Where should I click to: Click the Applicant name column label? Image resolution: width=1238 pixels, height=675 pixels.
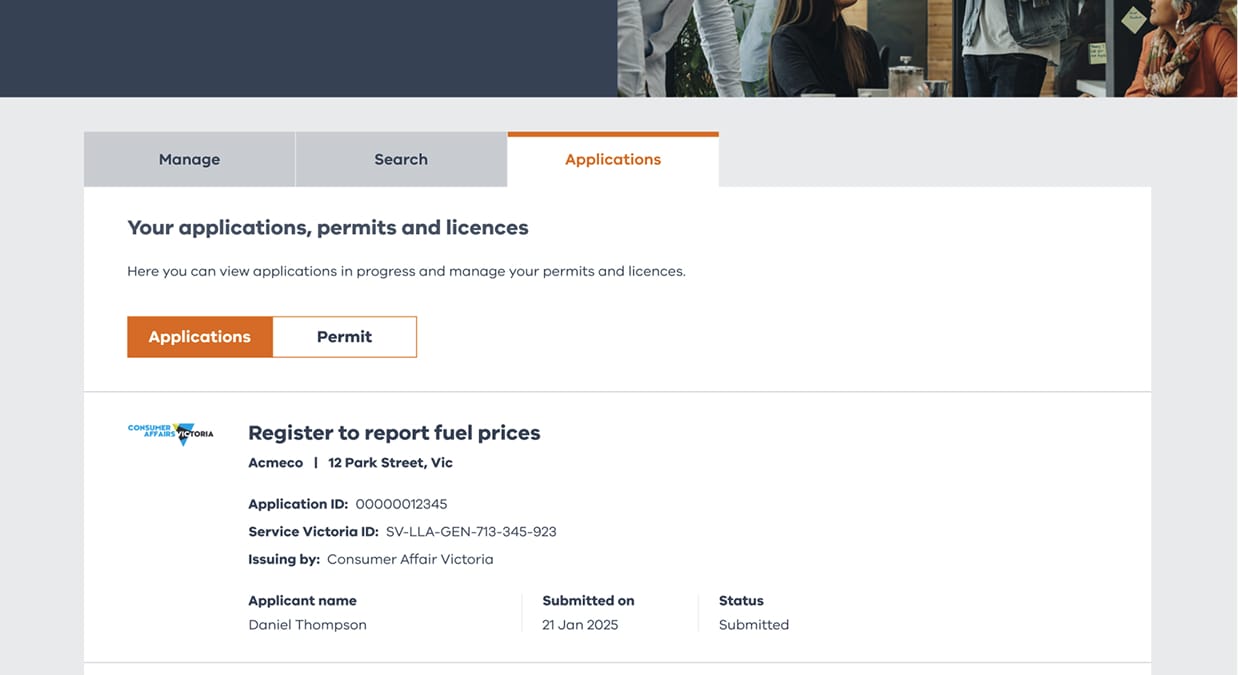tap(302, 601)
